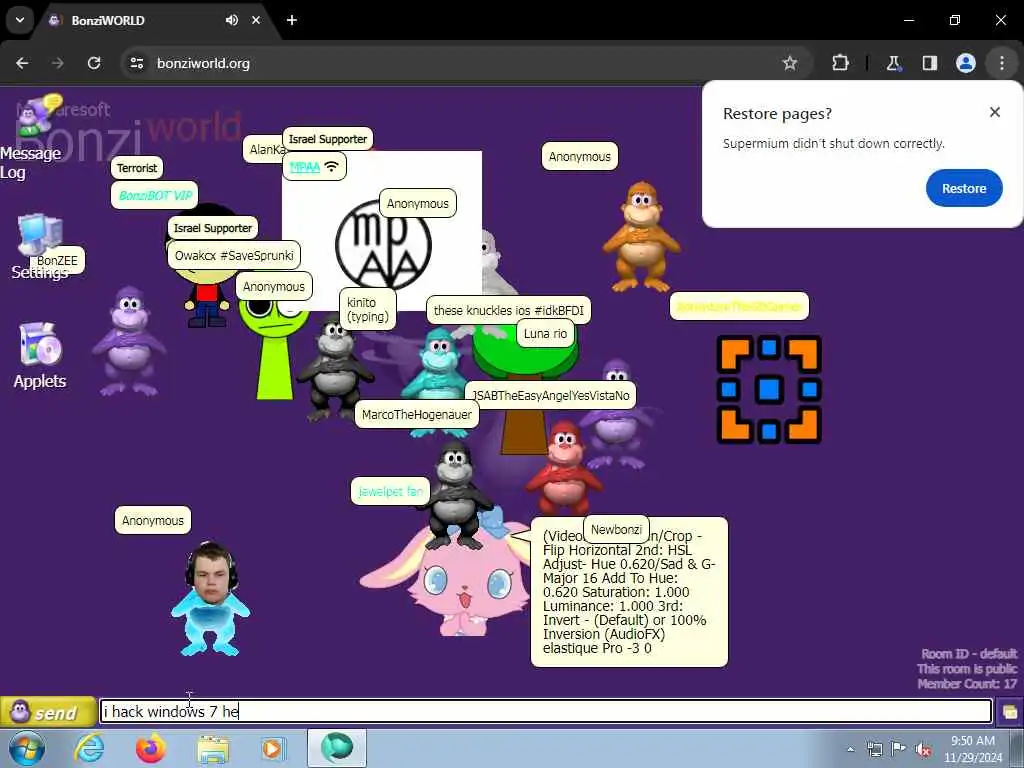Open the muted volume tray icon
This screenshot has height=768, width=1024.
(x=922, y=749)
